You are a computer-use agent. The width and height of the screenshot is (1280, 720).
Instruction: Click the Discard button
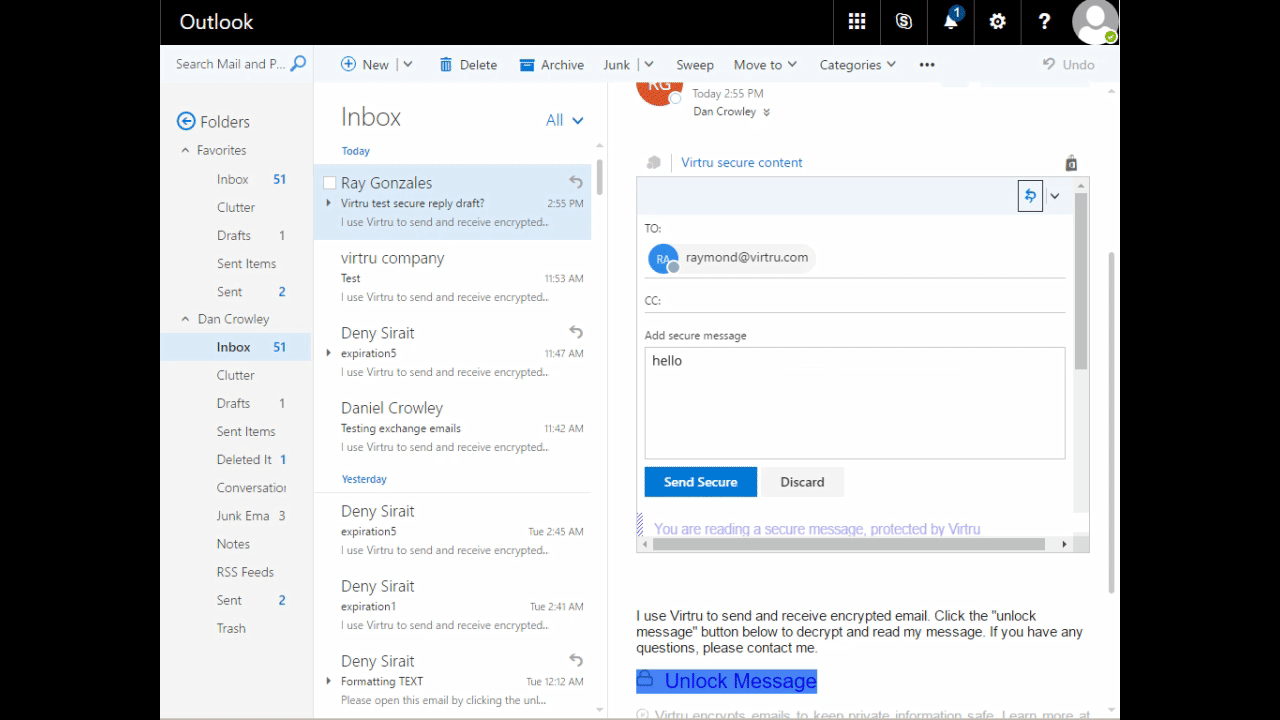(802, 482)
